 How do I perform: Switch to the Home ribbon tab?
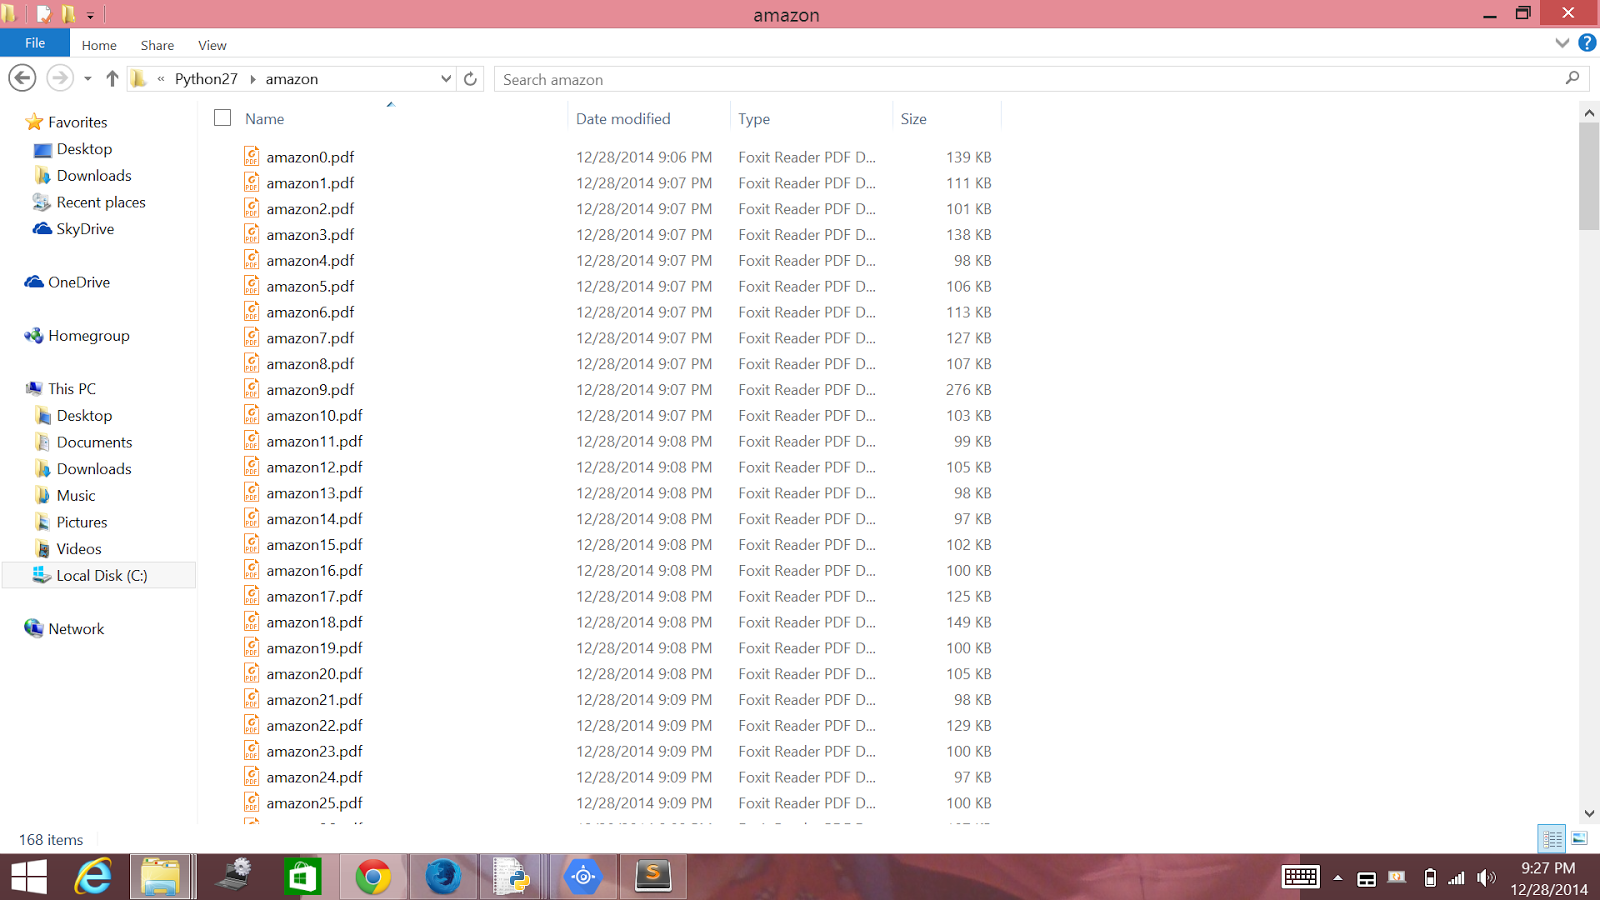(x=99, y=45)
